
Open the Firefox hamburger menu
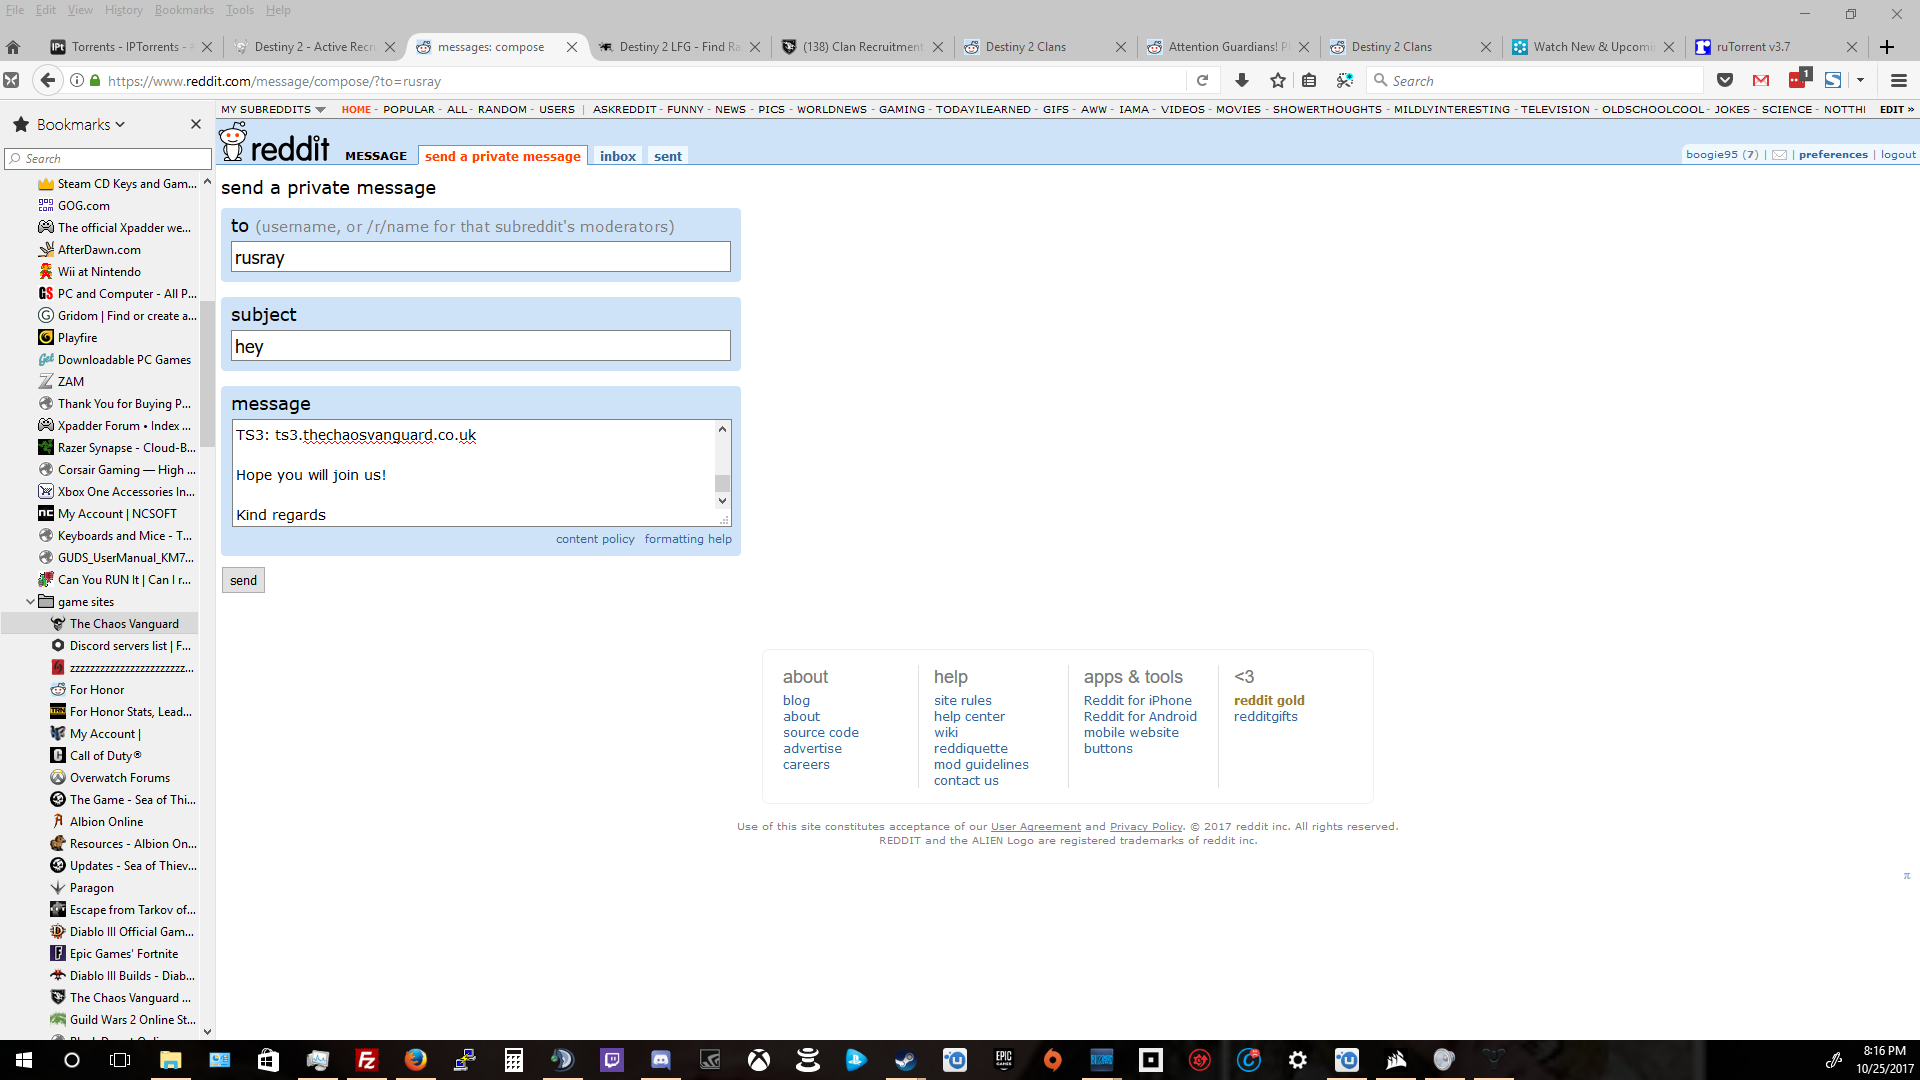coord(1898,81)
